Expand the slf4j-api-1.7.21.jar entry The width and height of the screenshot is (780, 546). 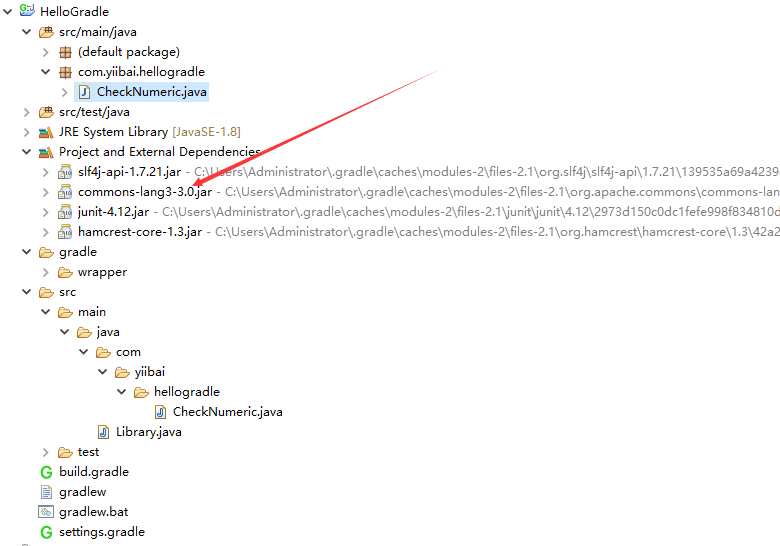46,172
